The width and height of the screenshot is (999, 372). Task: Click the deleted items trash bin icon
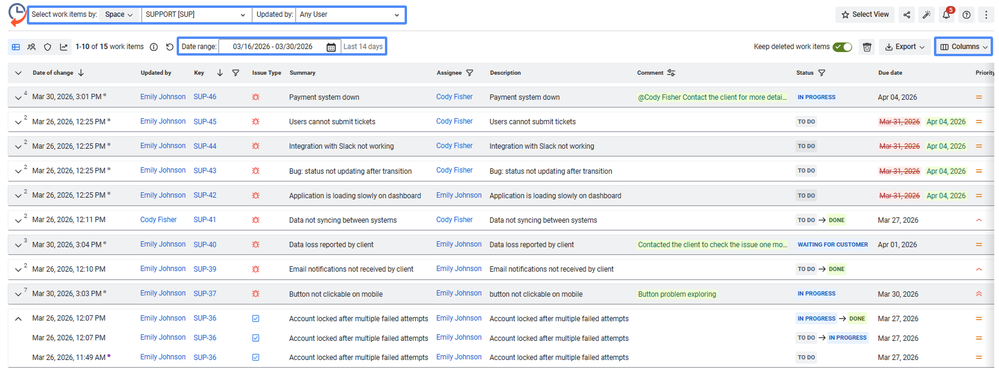coord(866,46)
